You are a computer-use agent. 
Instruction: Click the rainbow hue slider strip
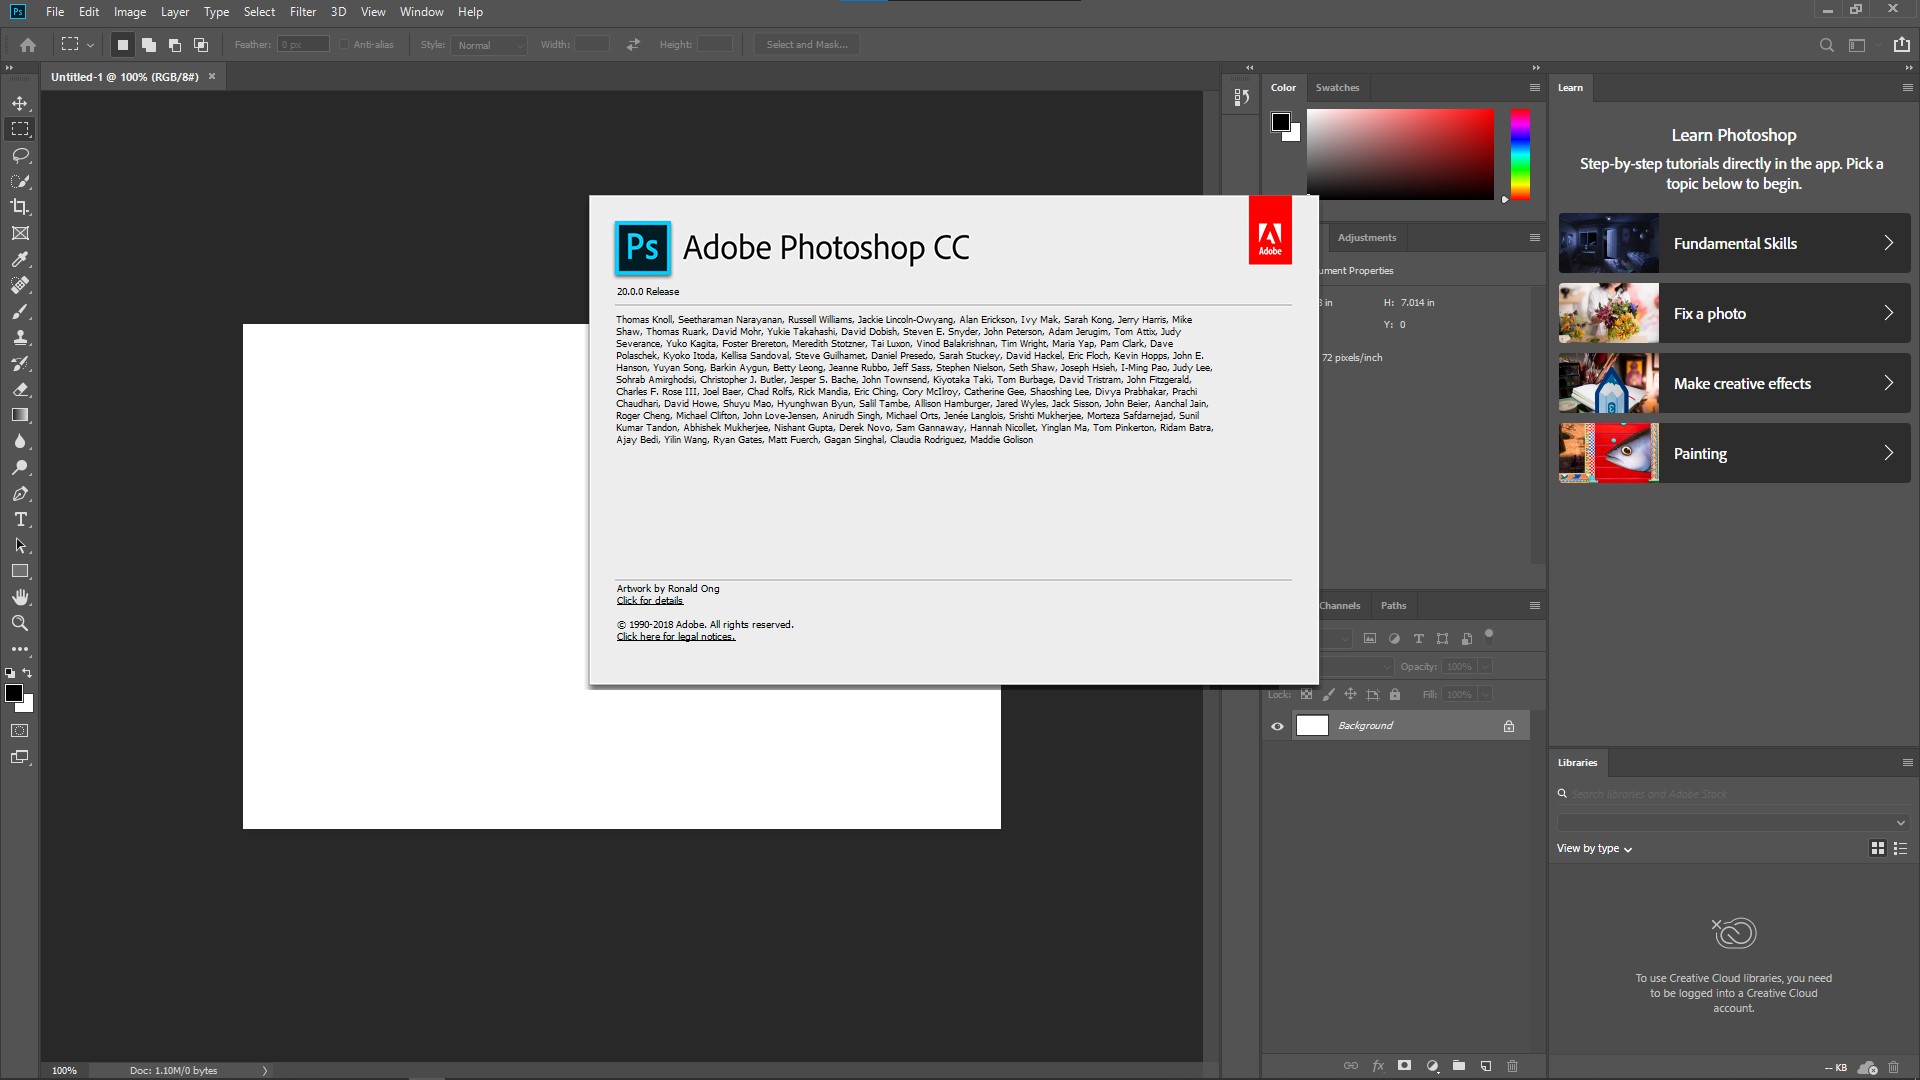1520,155
